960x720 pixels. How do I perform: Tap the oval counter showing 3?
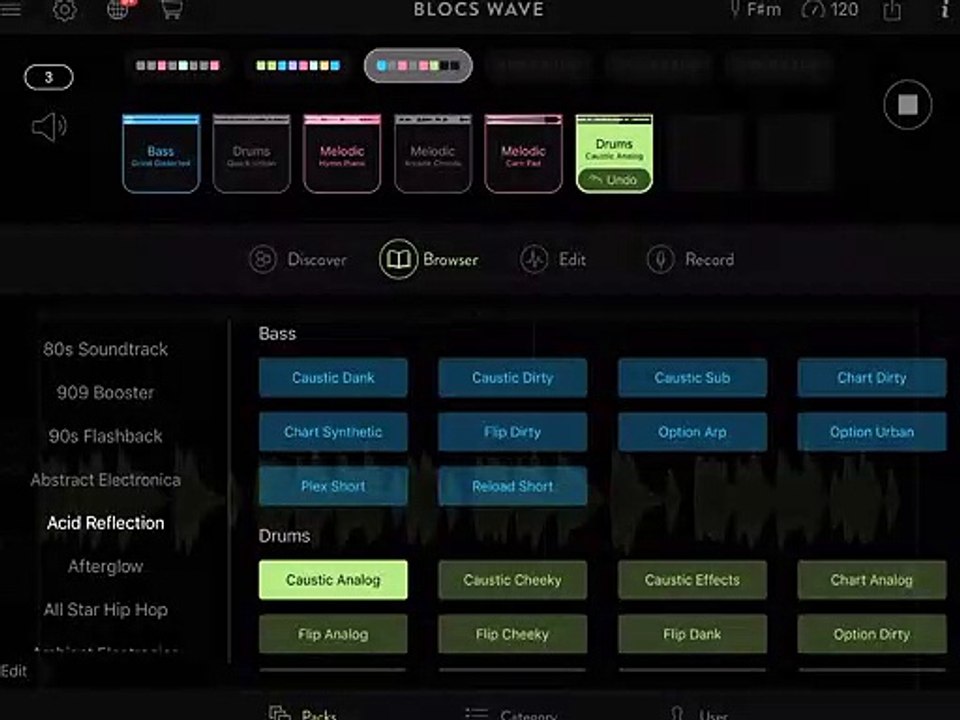point(48,77)
